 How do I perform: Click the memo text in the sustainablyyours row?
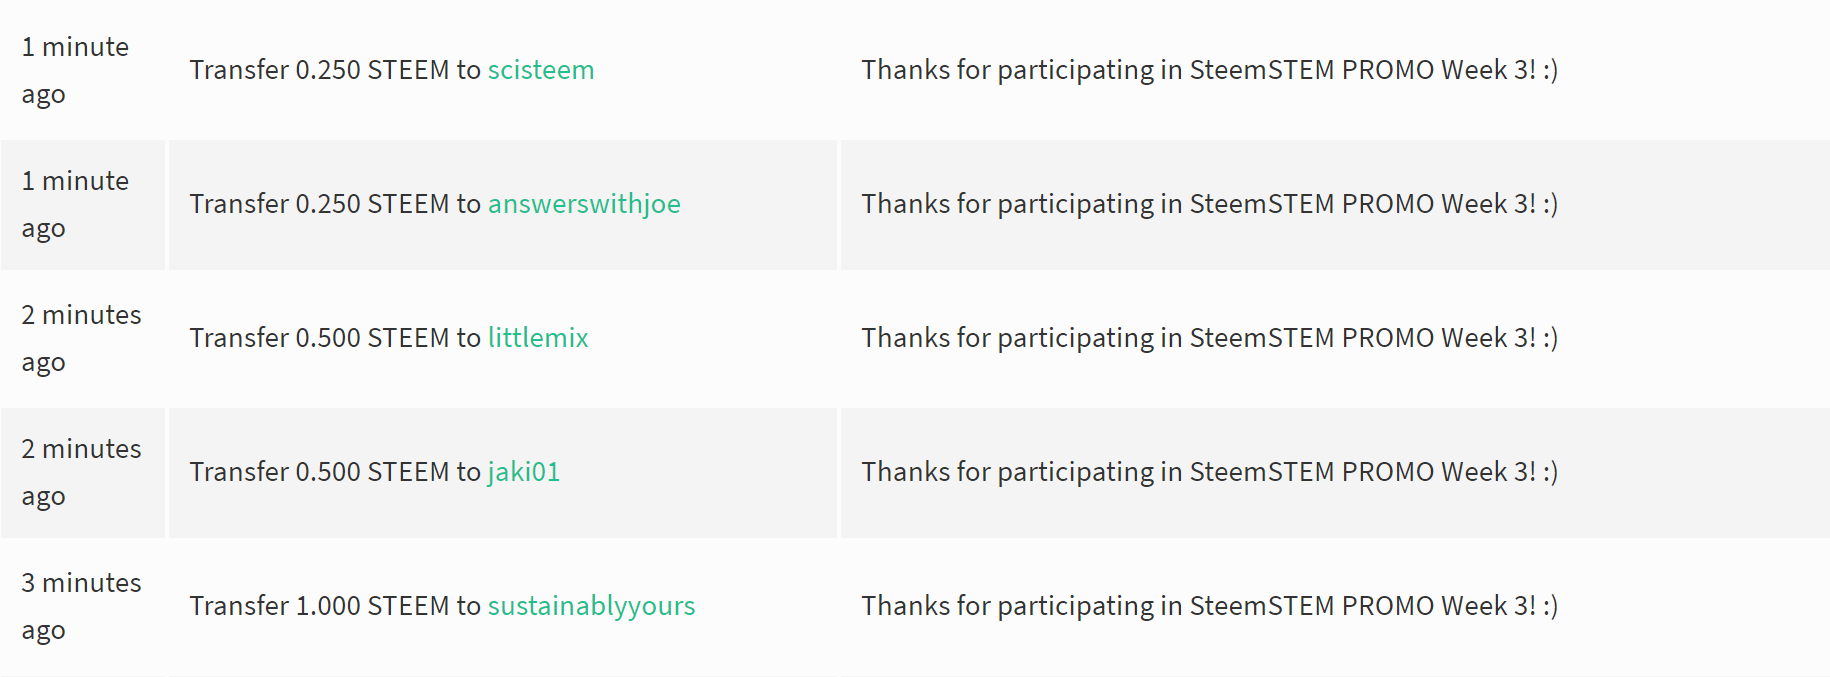click(x=1209, y=606)
